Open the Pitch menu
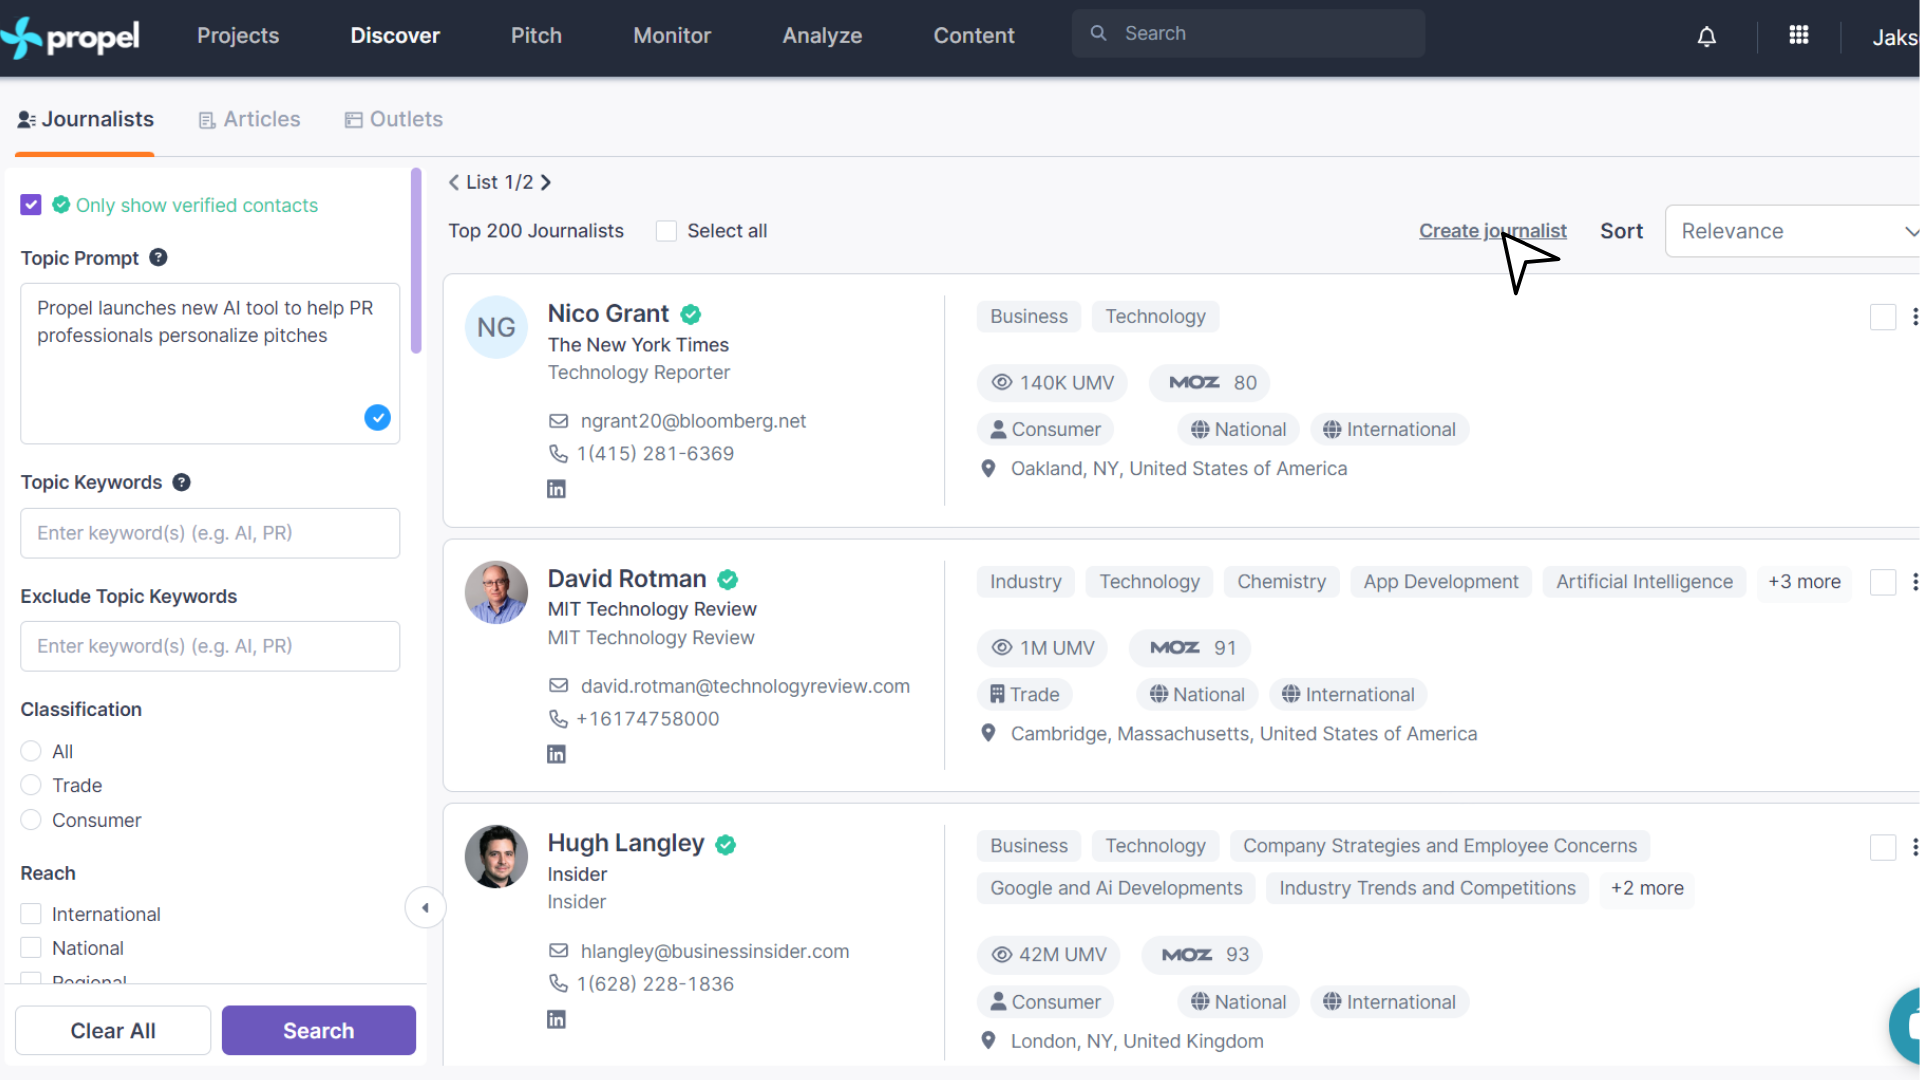The height and width of the screenshot is (1080, 1920). (536, 36)
